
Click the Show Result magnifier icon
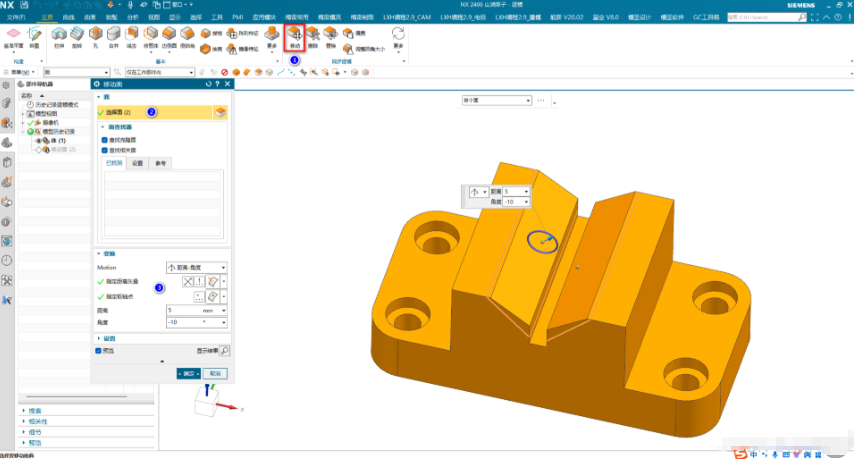coord(224,351)
